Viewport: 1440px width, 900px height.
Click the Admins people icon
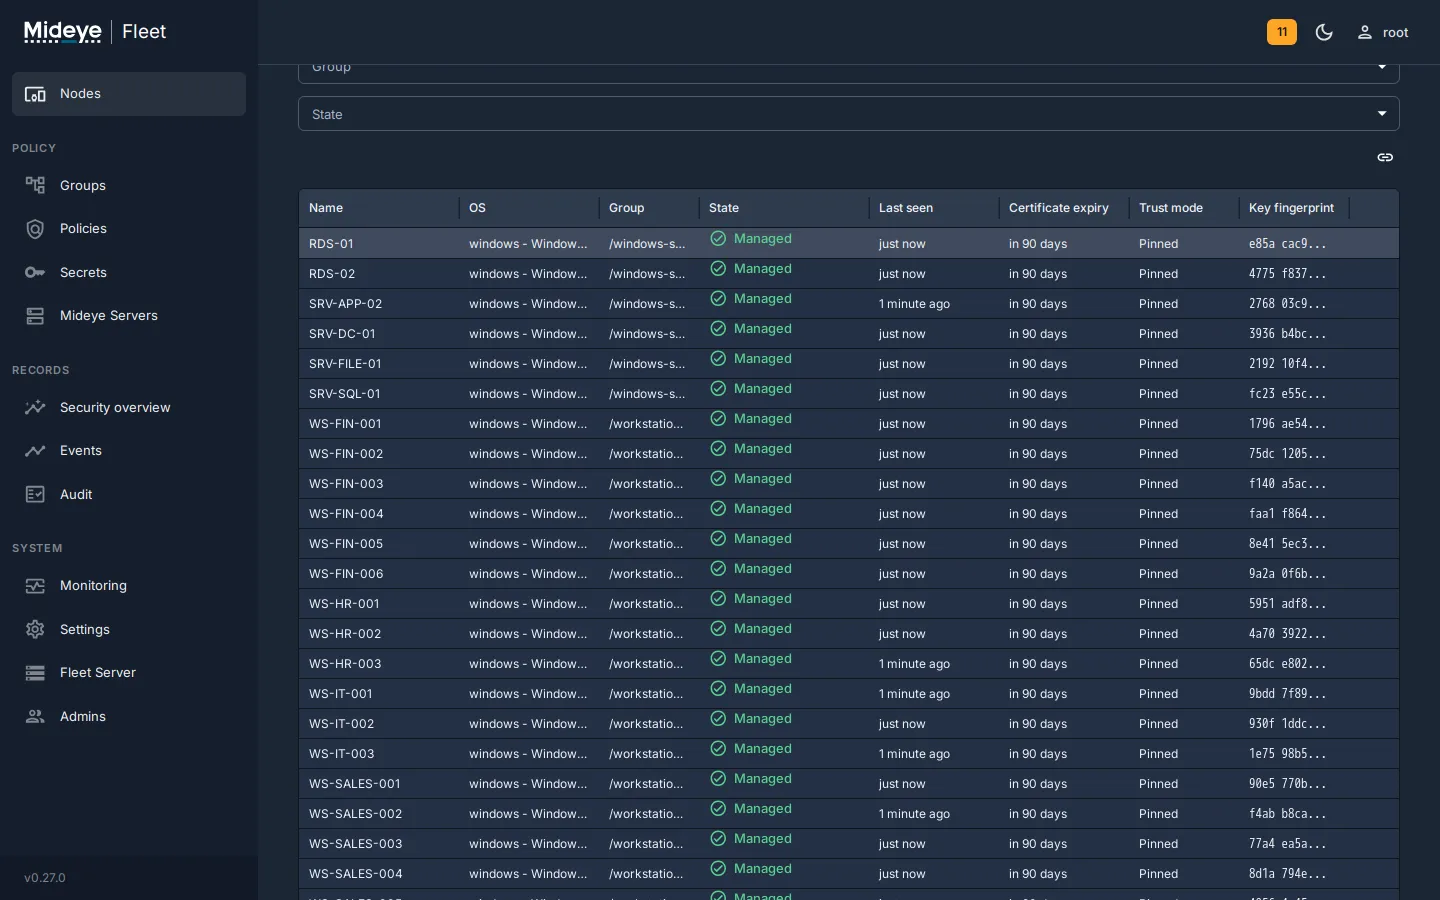click(35, 717)
